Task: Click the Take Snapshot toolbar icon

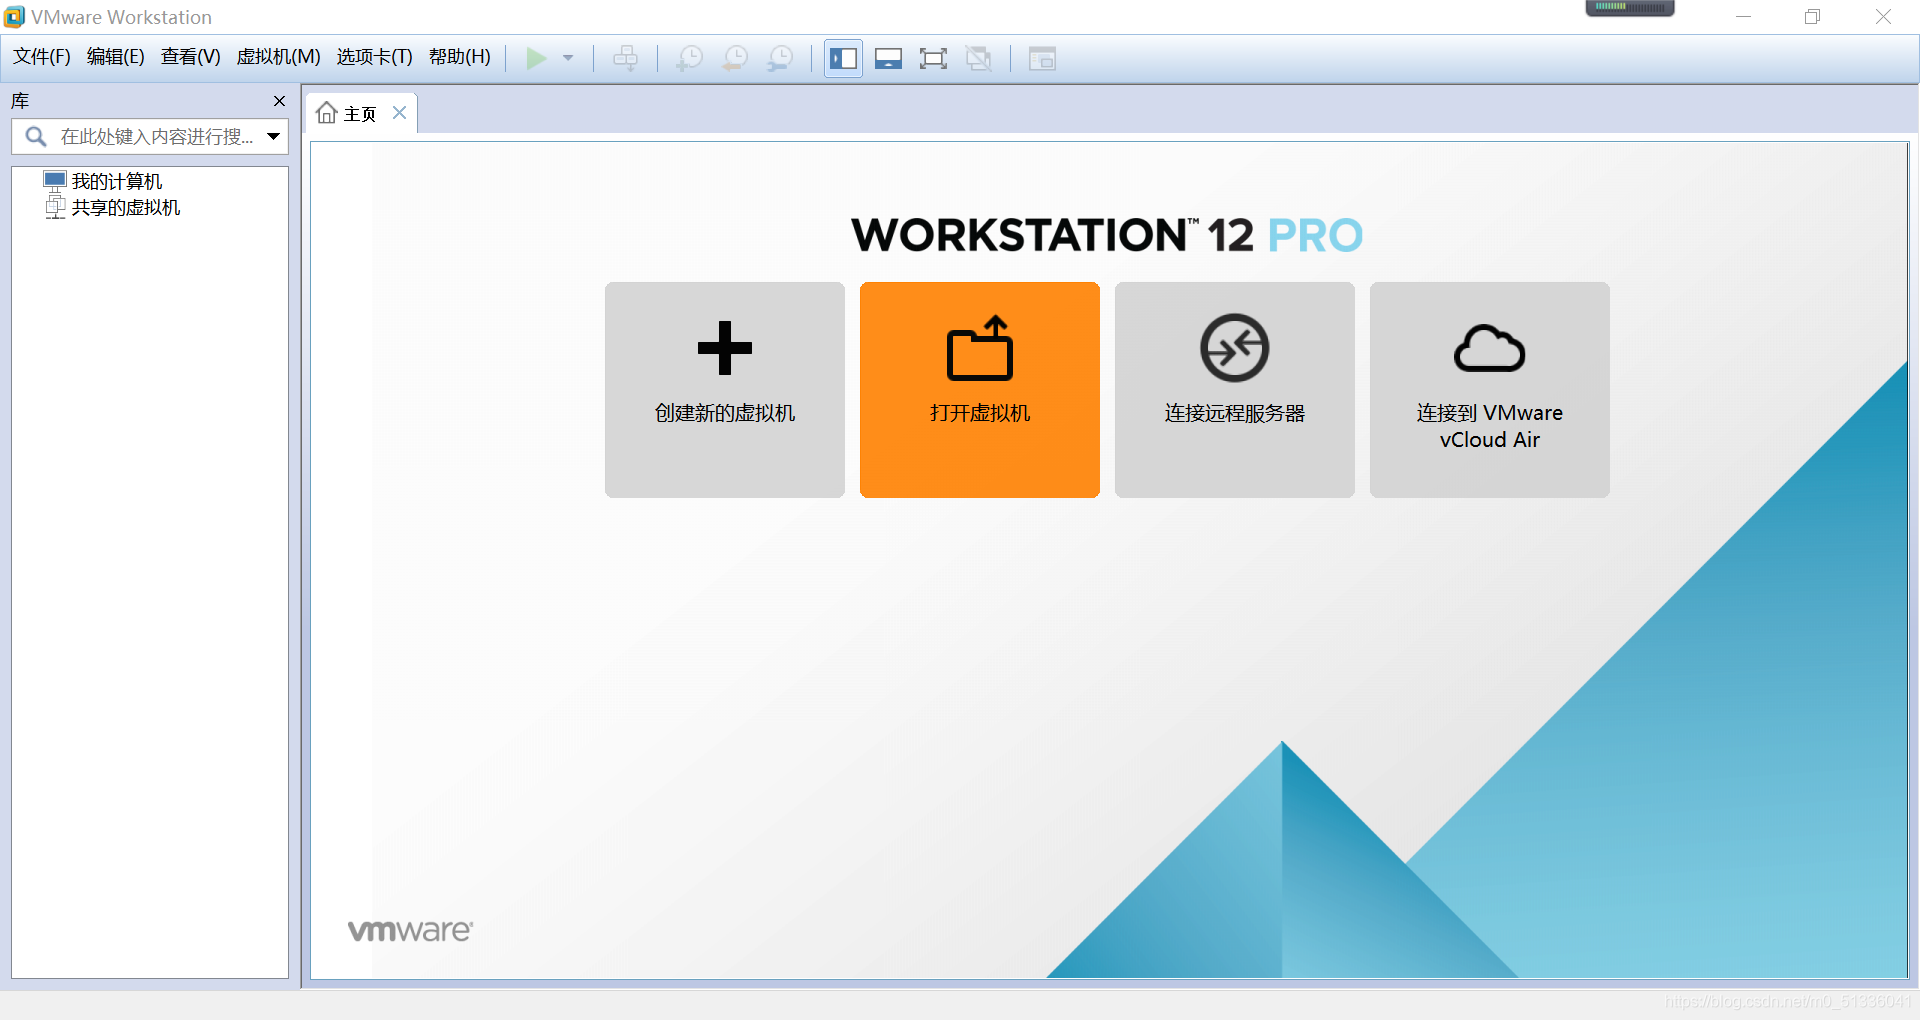Action: pyautogui.click(x=689, y=58)
